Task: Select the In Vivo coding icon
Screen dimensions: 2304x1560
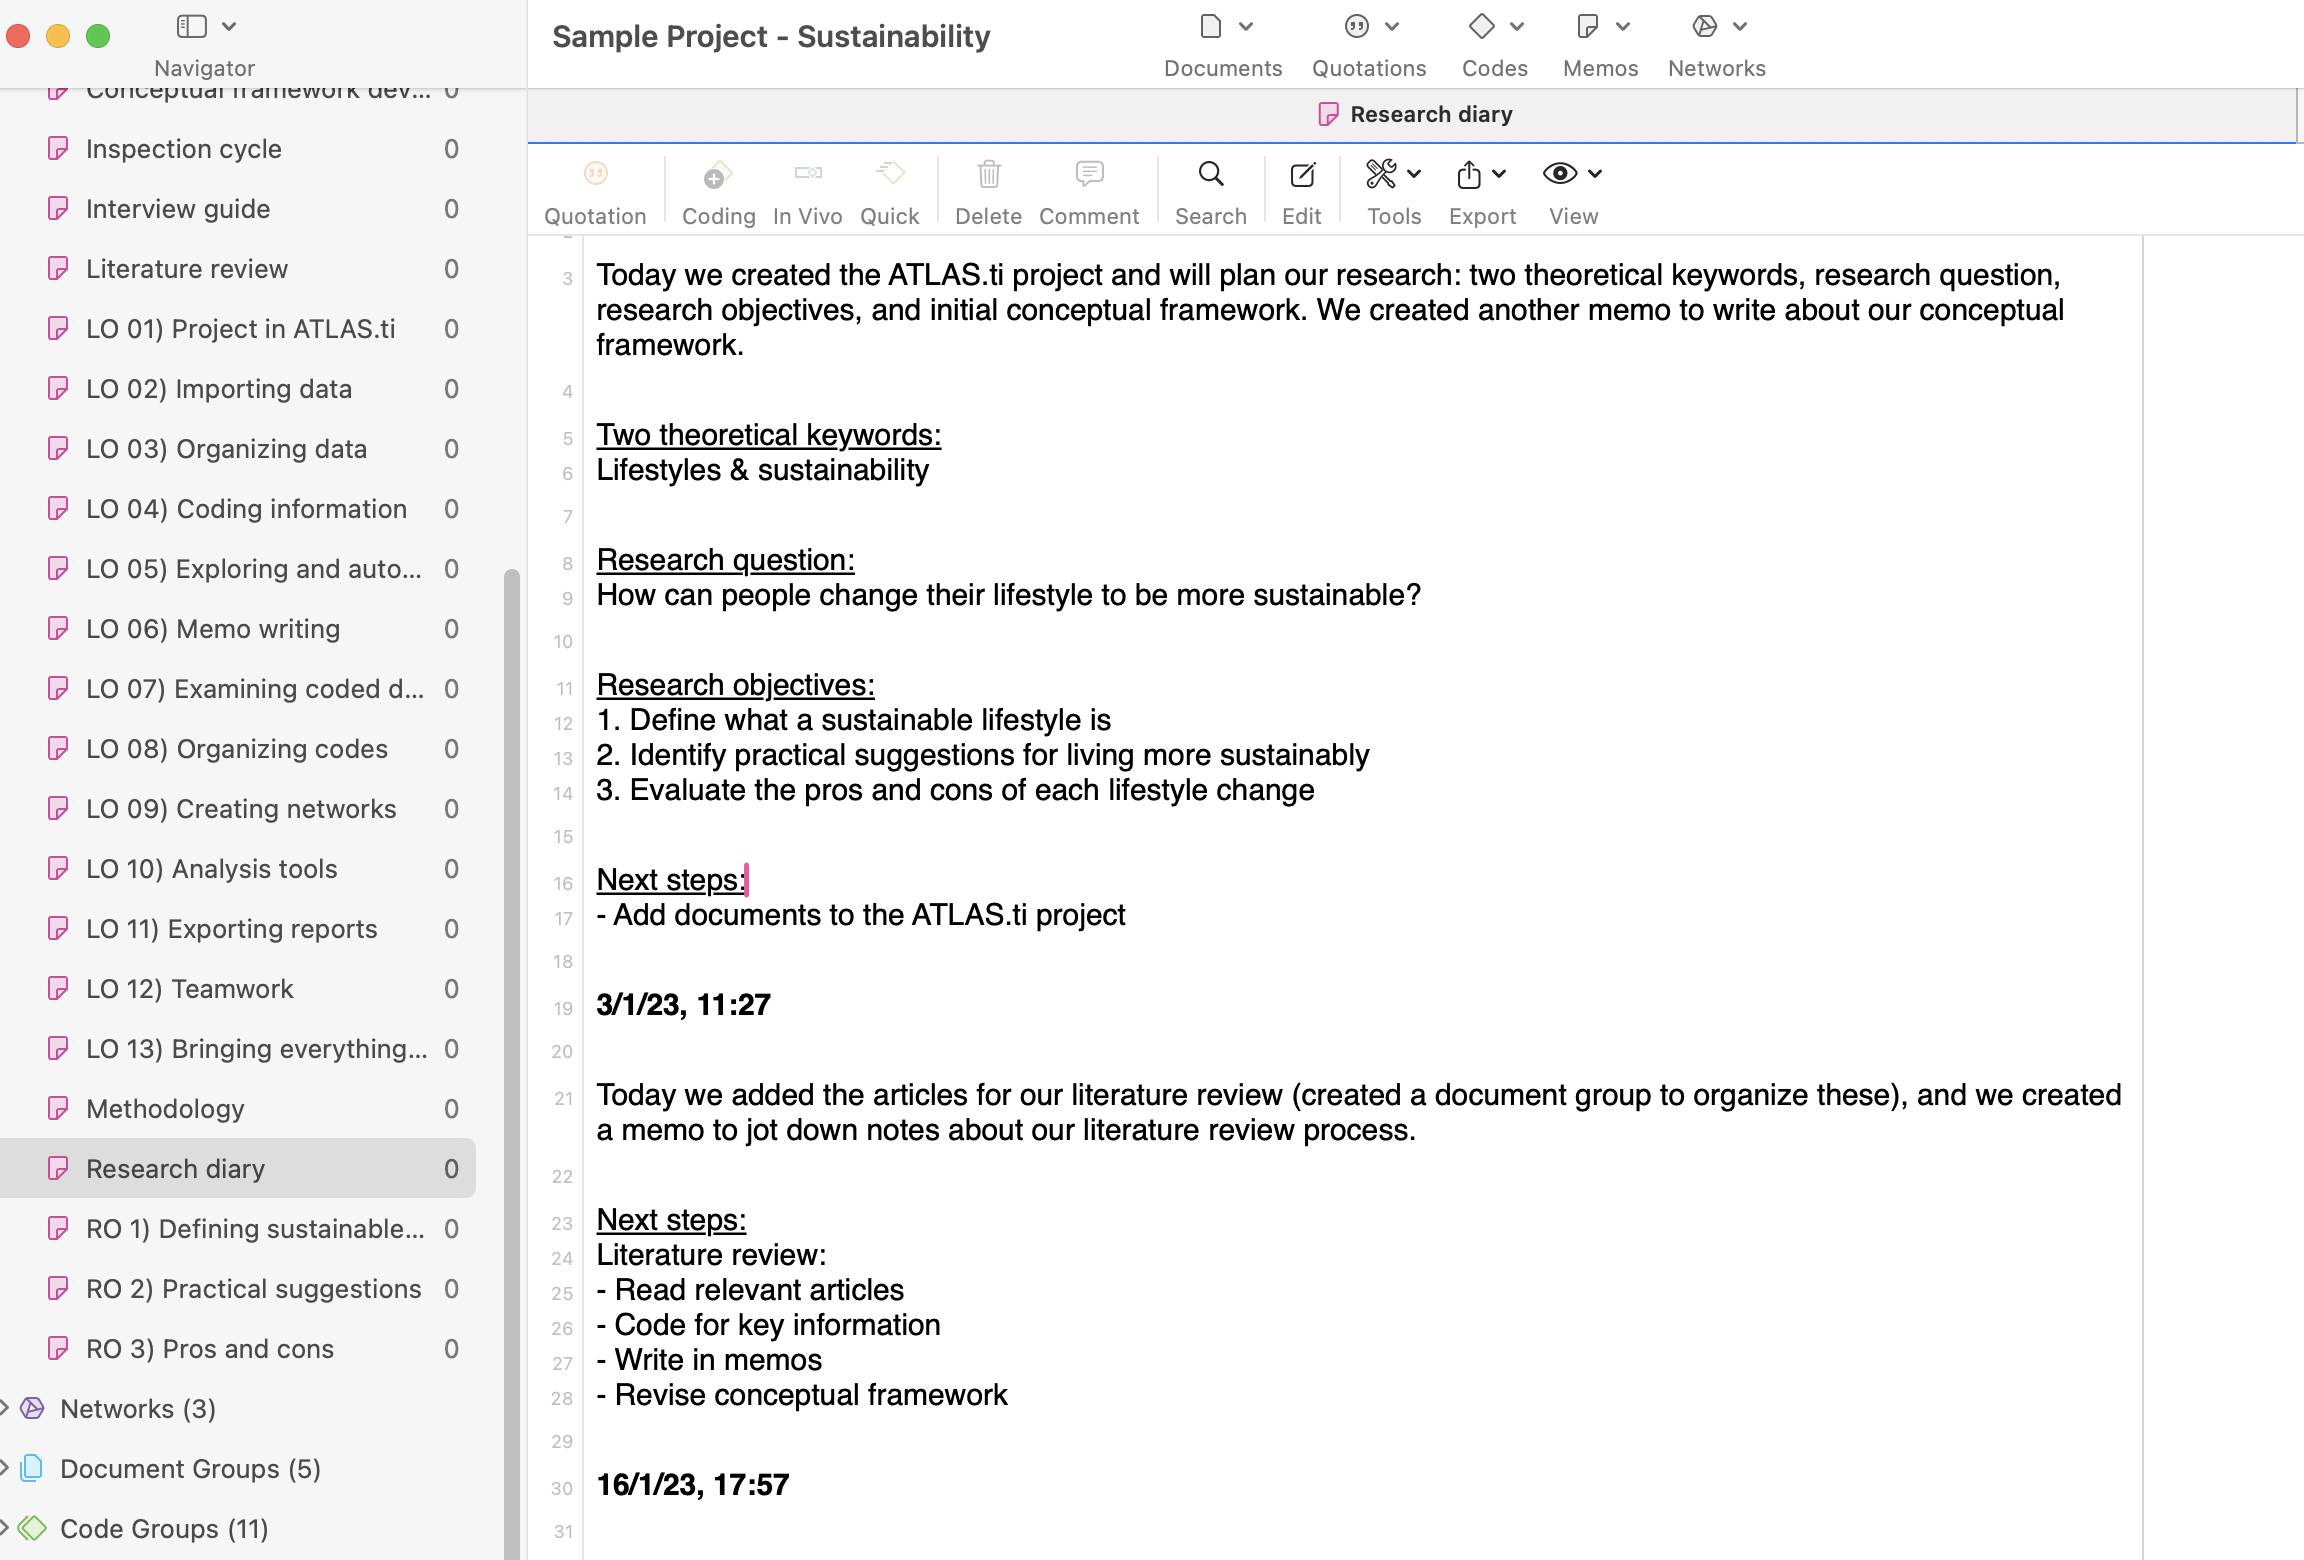Action: tap(808, 174)
